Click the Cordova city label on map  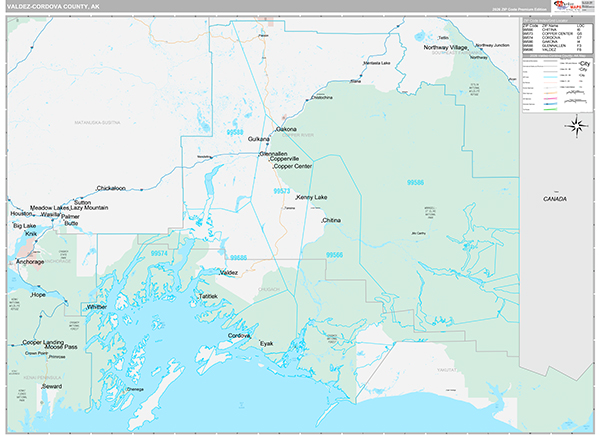[x=239, y=336]
